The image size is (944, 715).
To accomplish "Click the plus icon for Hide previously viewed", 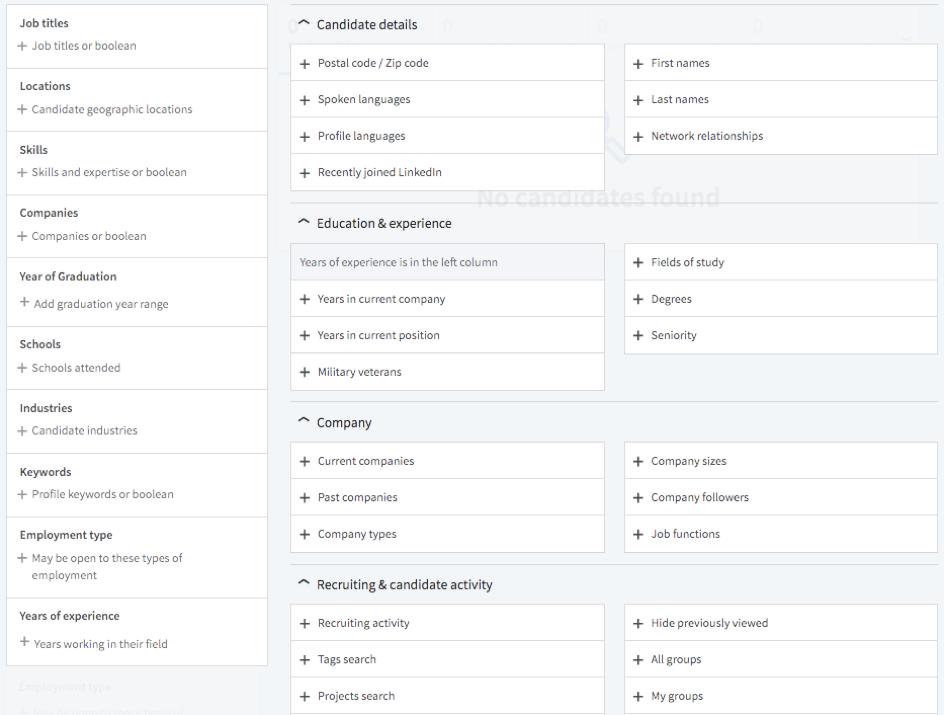I will pos(638,624).
